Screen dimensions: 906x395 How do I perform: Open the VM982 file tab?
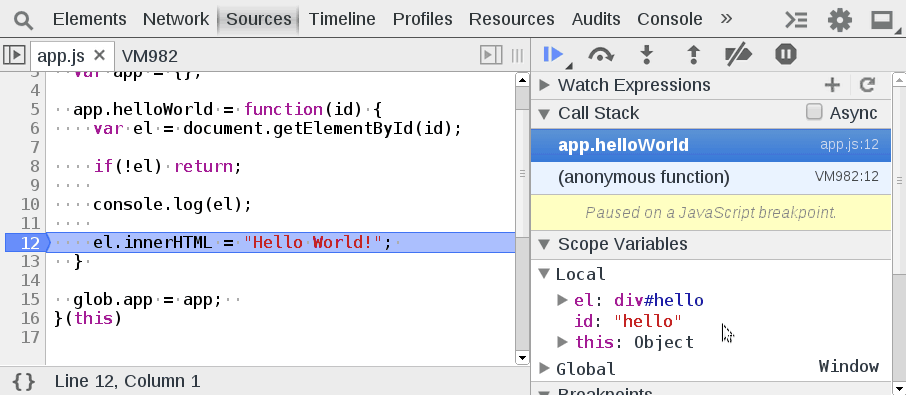[x=150, y=56]
